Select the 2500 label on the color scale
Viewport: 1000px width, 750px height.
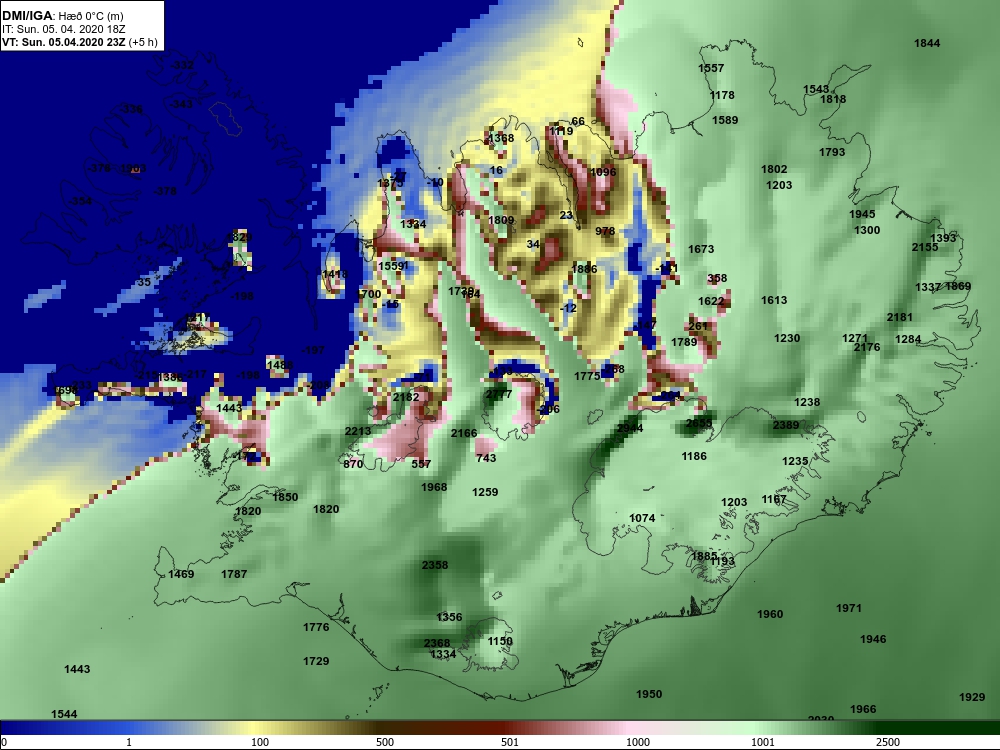click(888, 742)
